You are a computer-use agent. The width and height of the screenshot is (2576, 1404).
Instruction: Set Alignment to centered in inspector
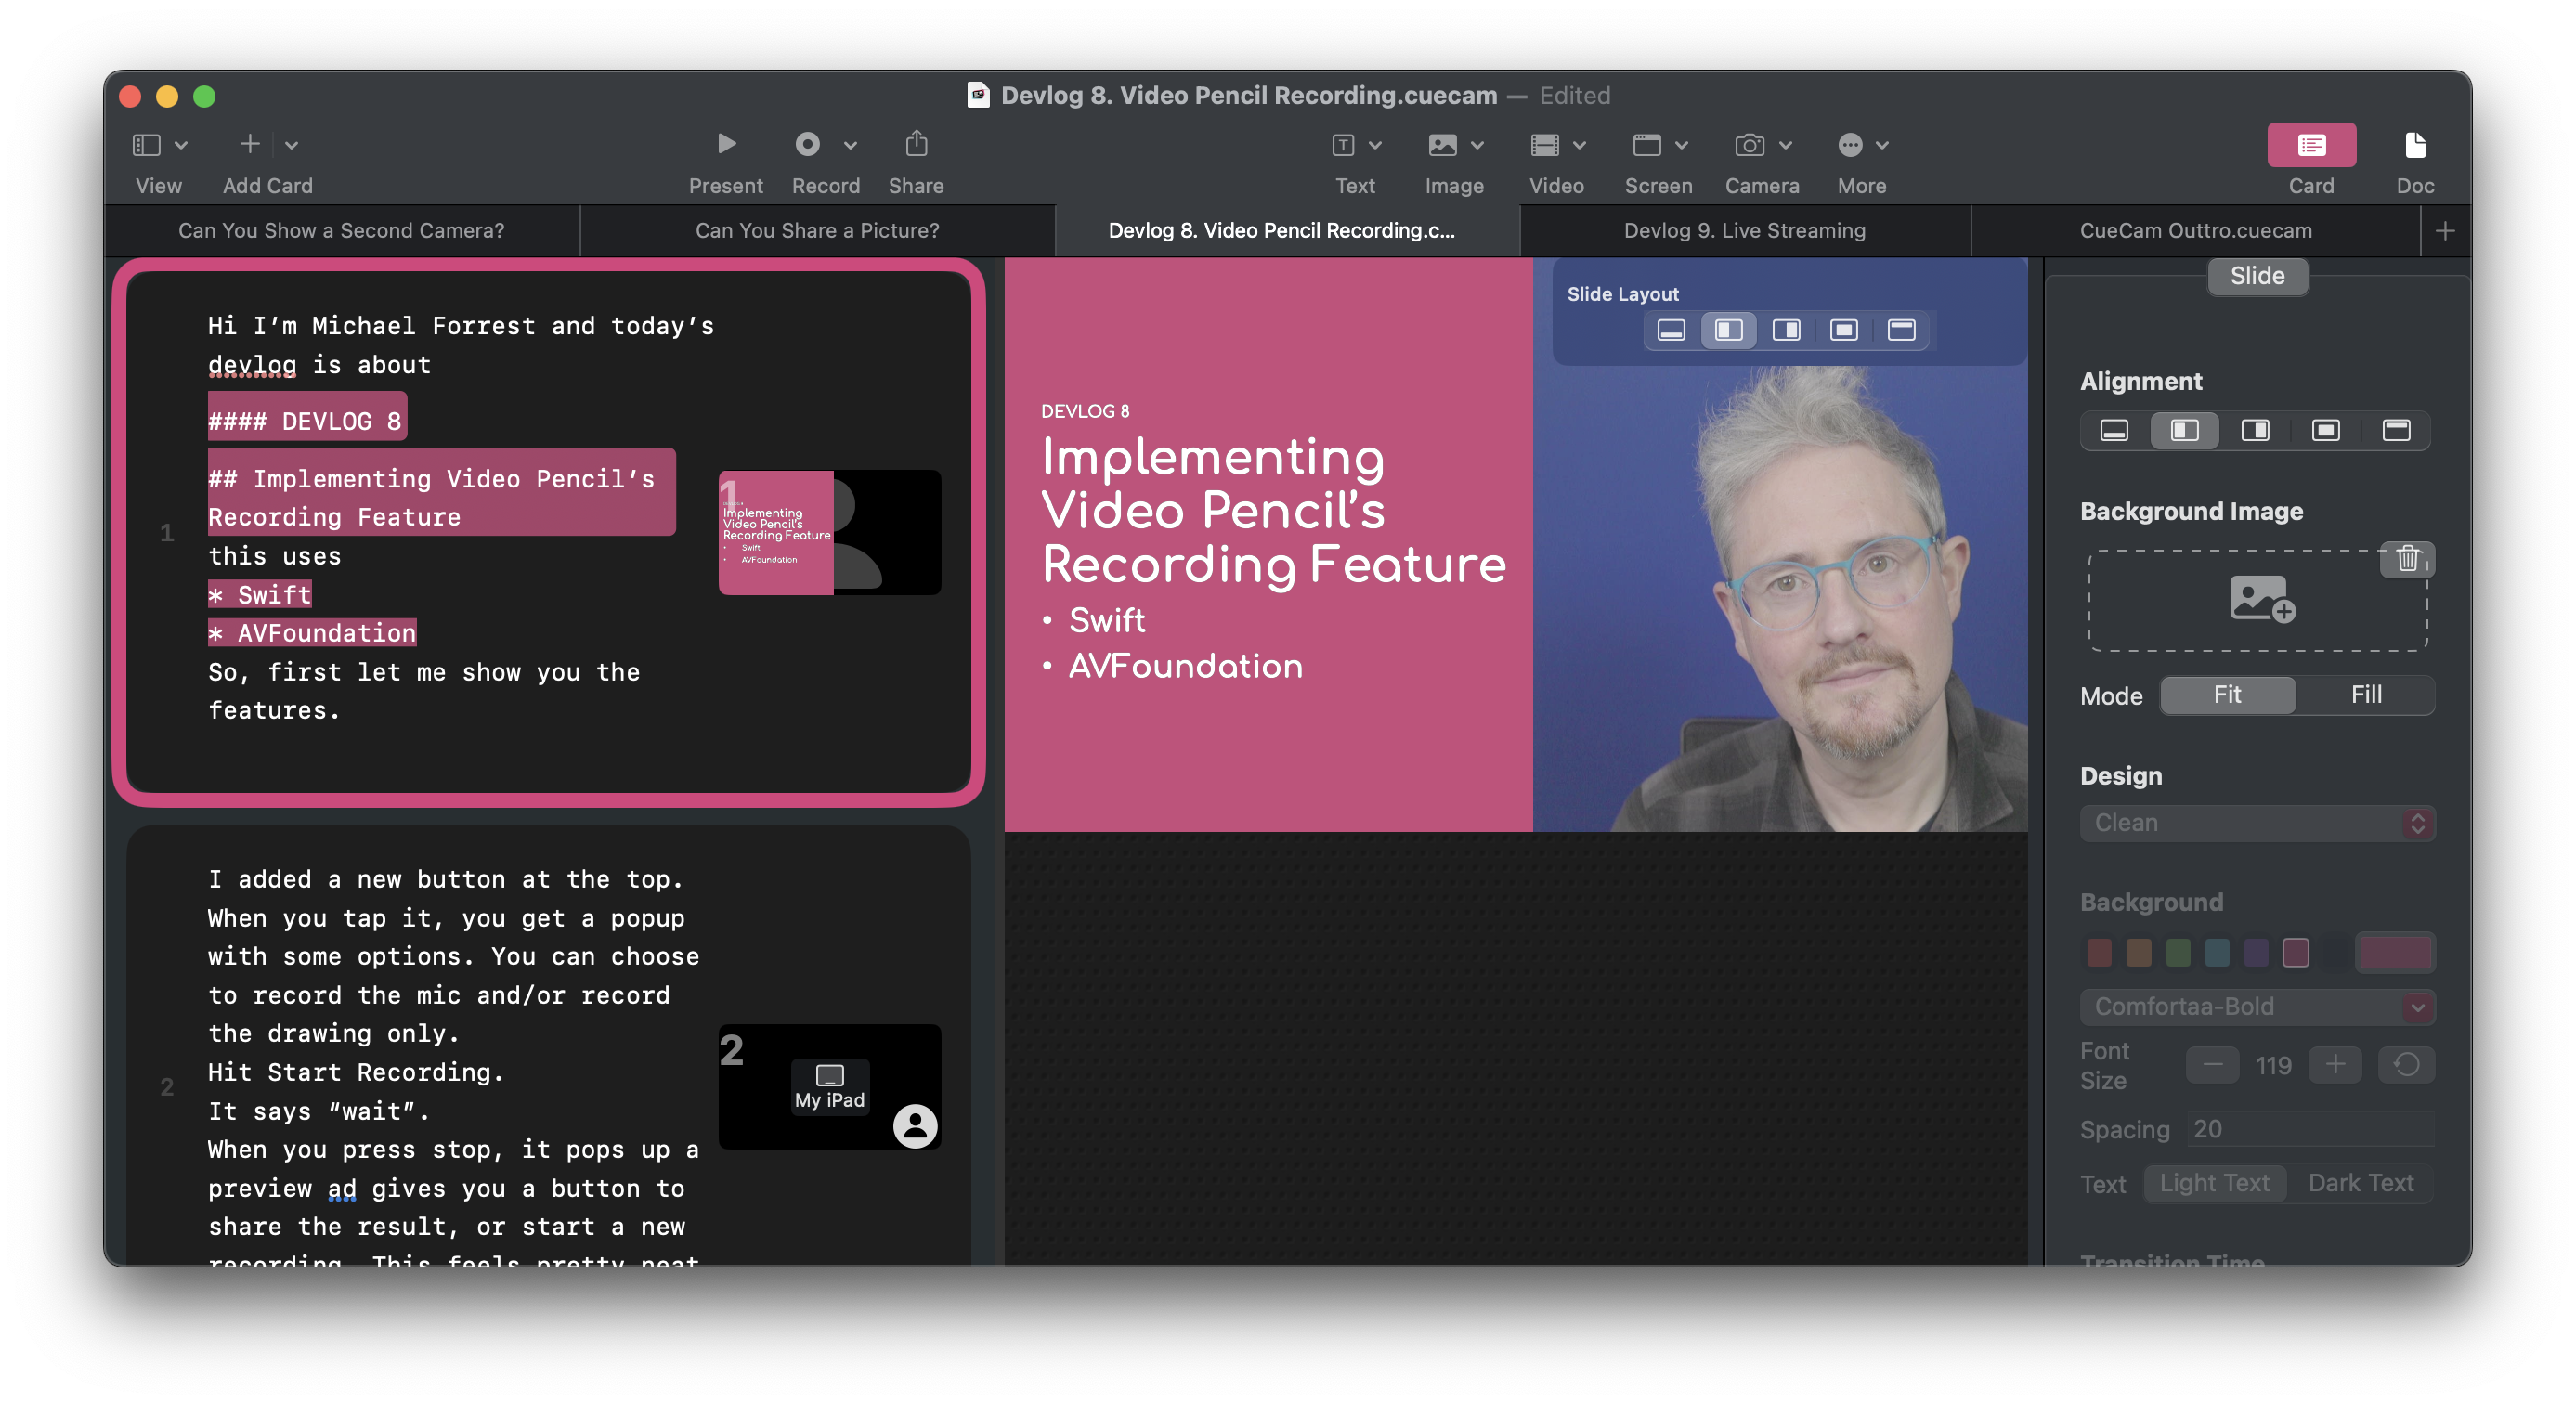click(2325, 431)
